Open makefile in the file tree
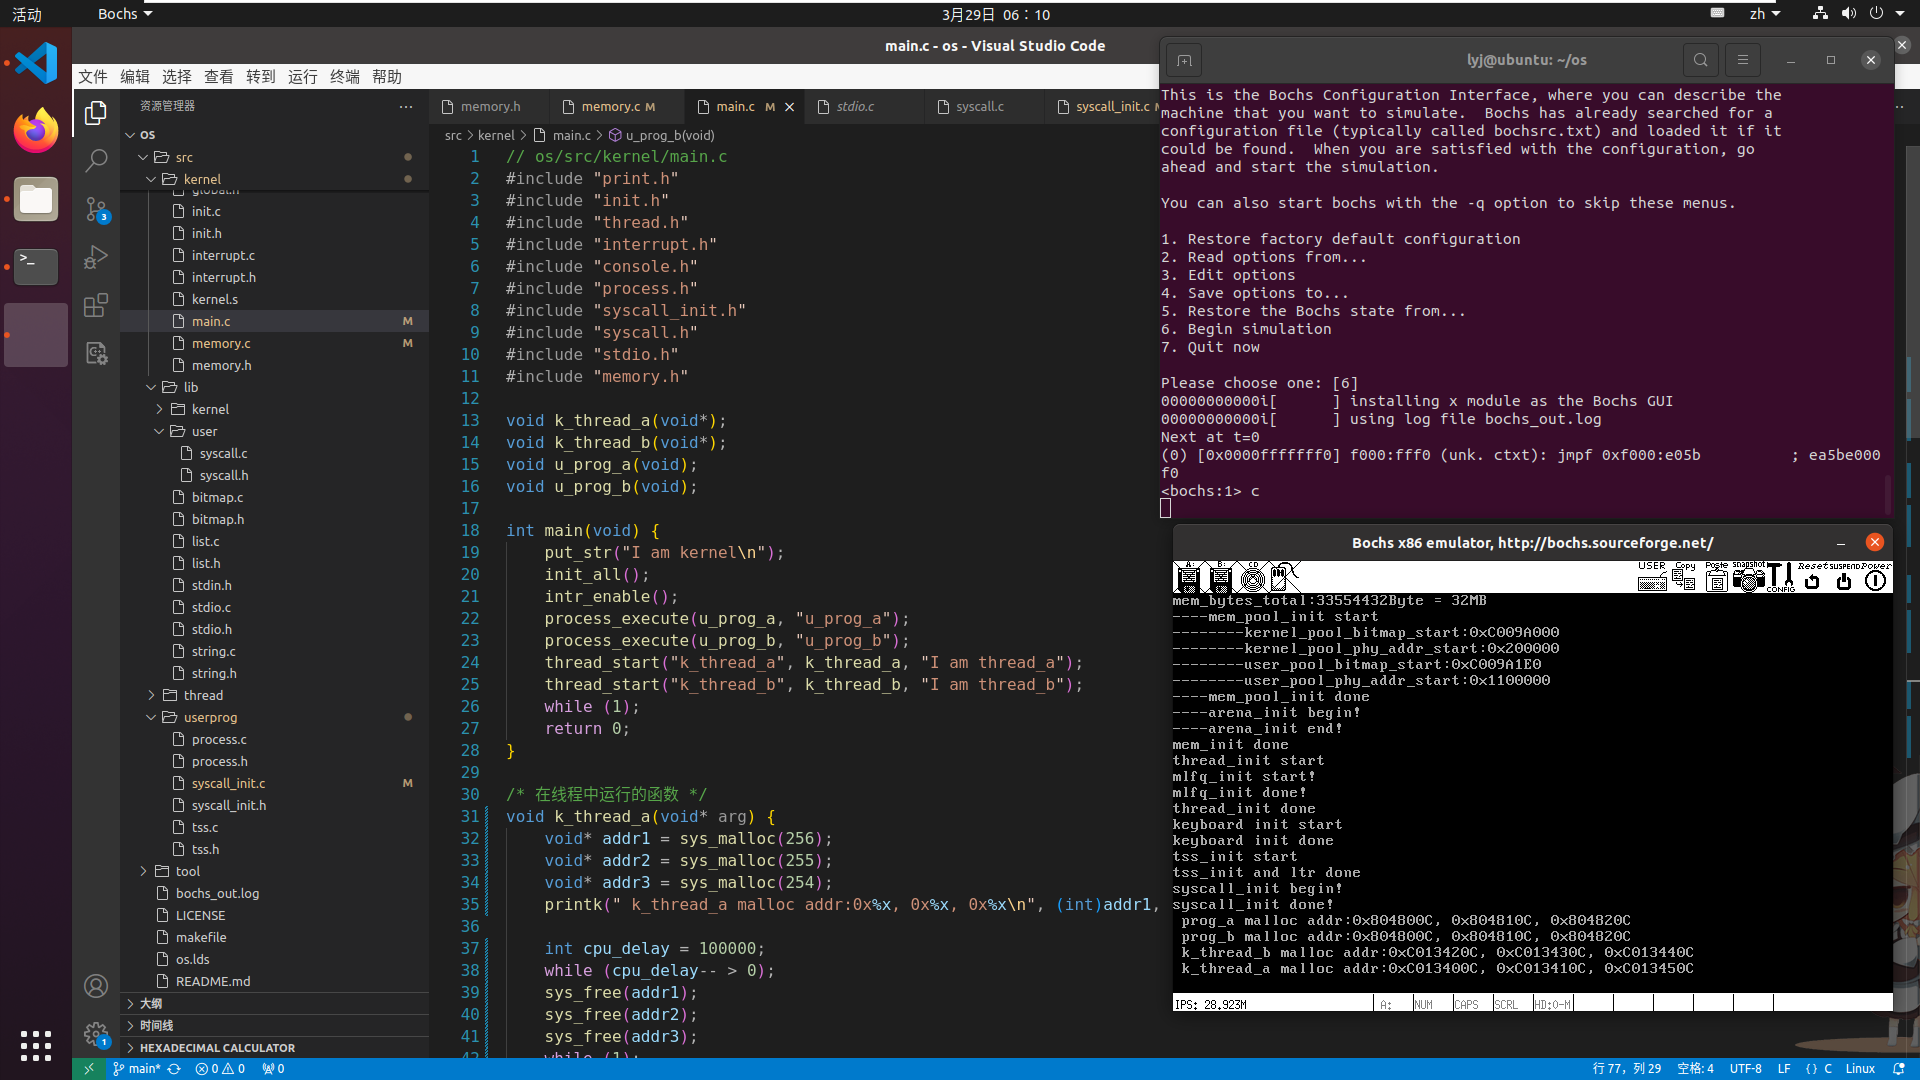Screen dimensions: 1920x1080 coord(201,937)
